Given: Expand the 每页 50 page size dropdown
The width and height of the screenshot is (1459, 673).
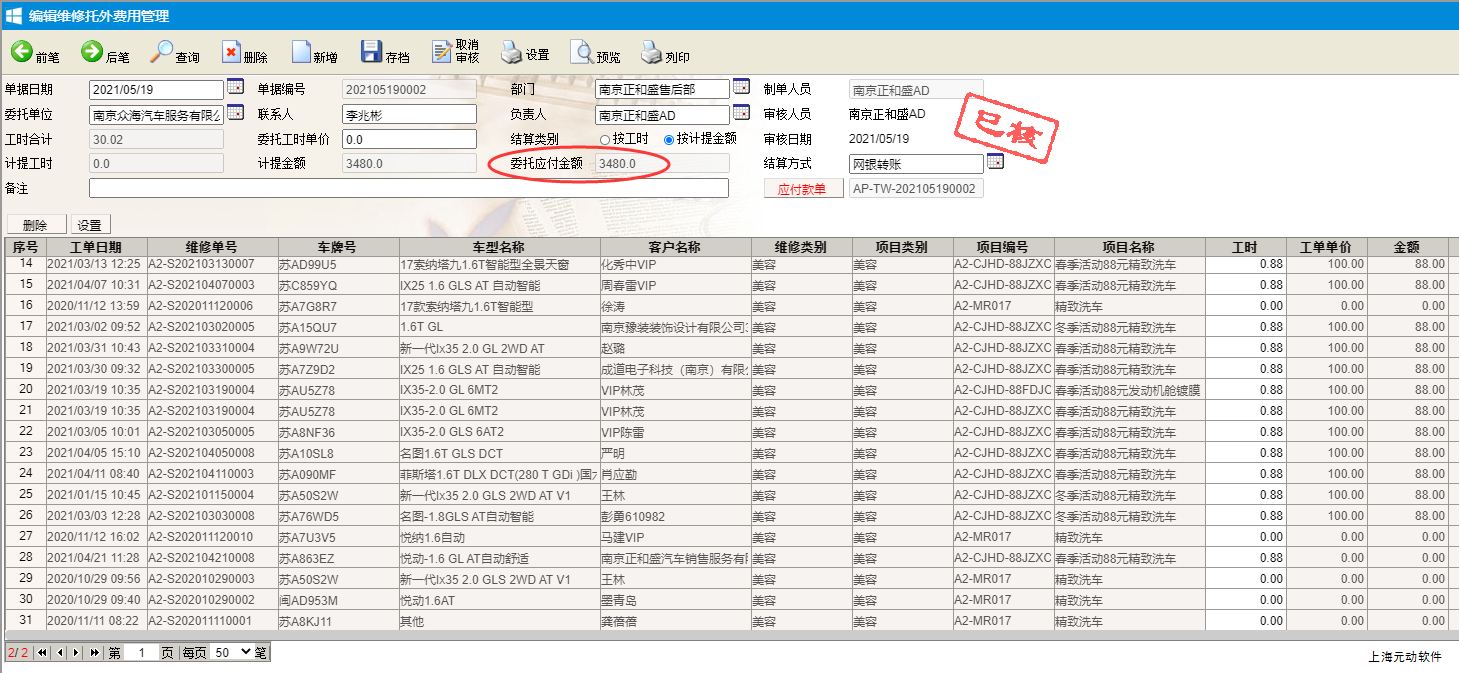Looking at the screenshot, I should pyautogui.click(x=232, y=652).
